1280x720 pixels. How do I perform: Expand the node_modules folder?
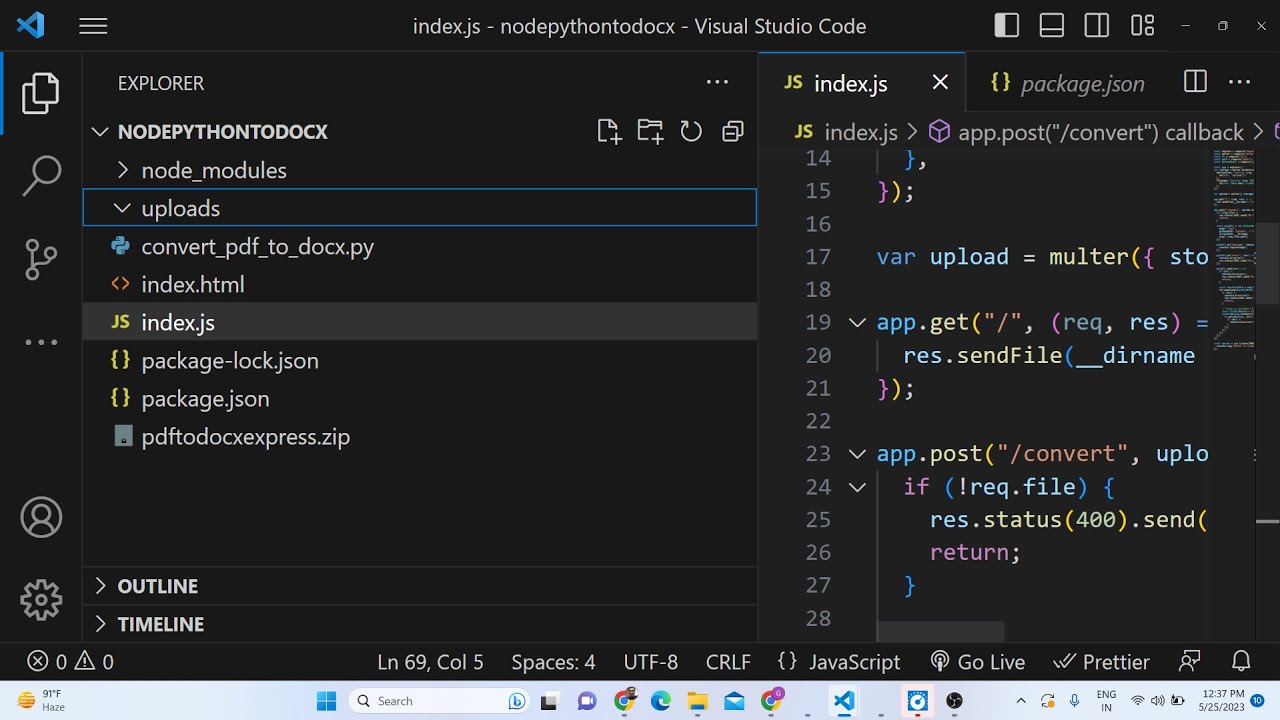pyautogui.click(x=213, y=170)
